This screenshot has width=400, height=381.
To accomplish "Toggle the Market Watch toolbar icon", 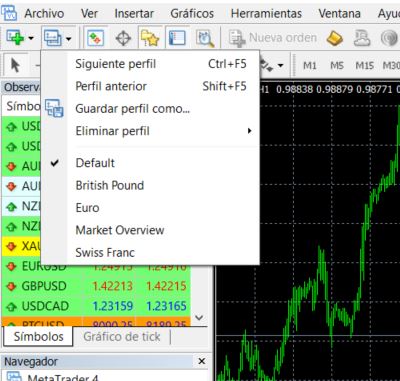I will point(95,38).
